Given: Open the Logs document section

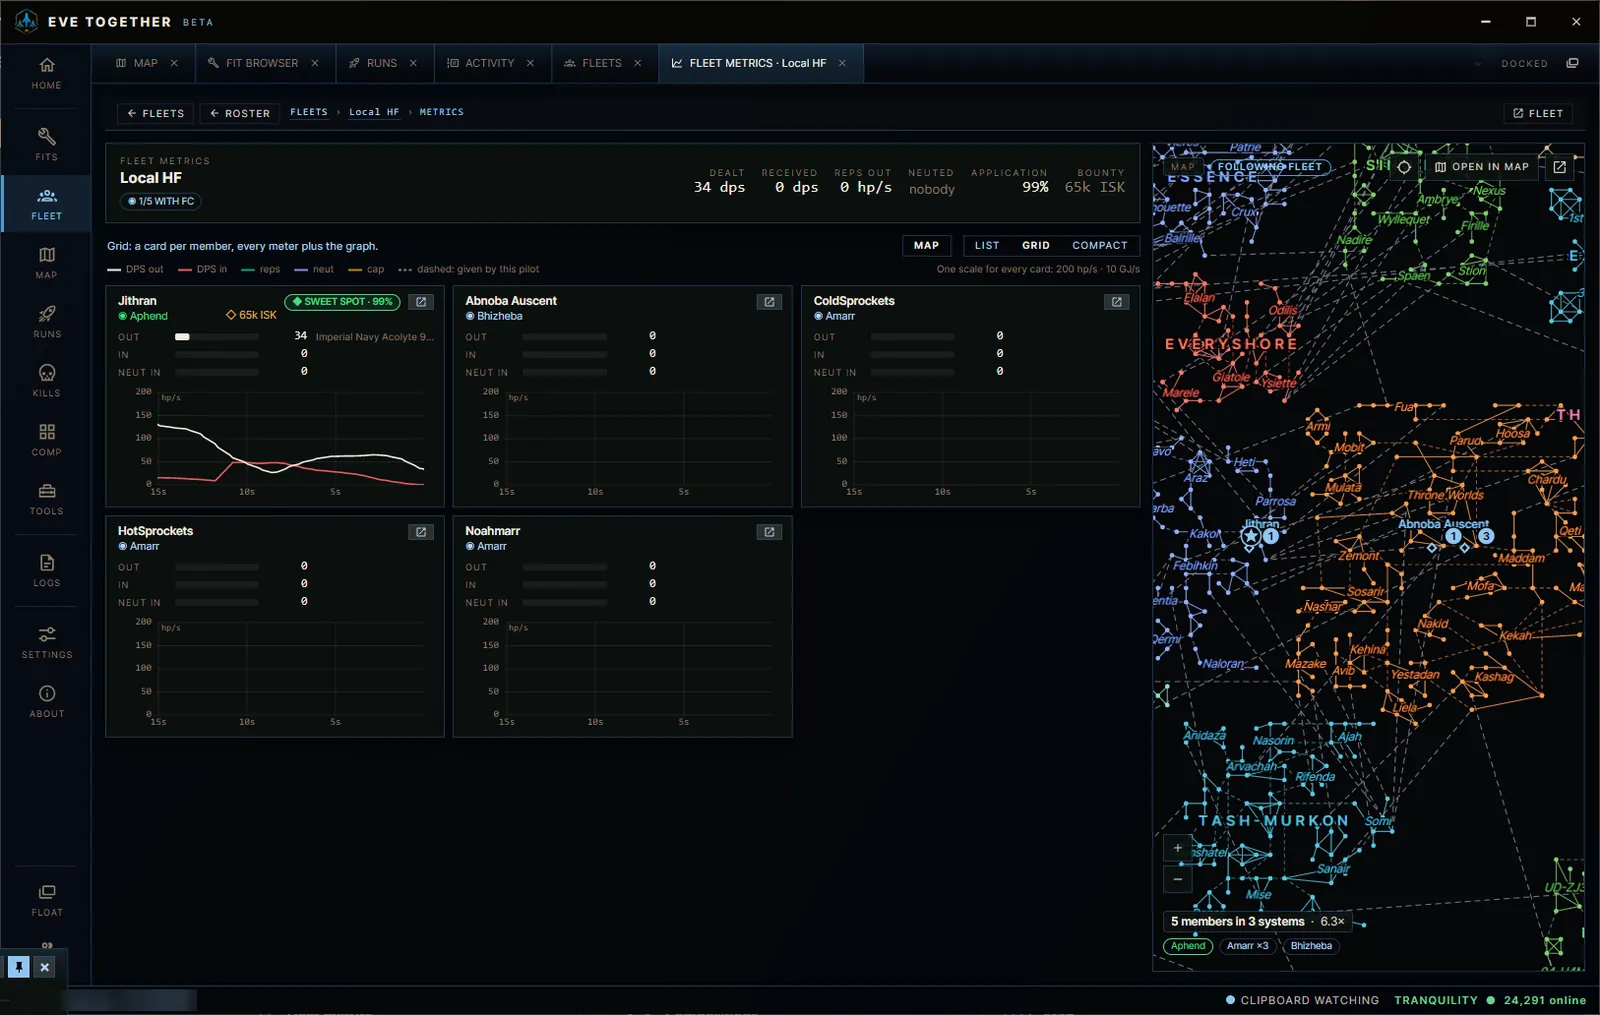Looking at the screenshot, I should (46, 571).
